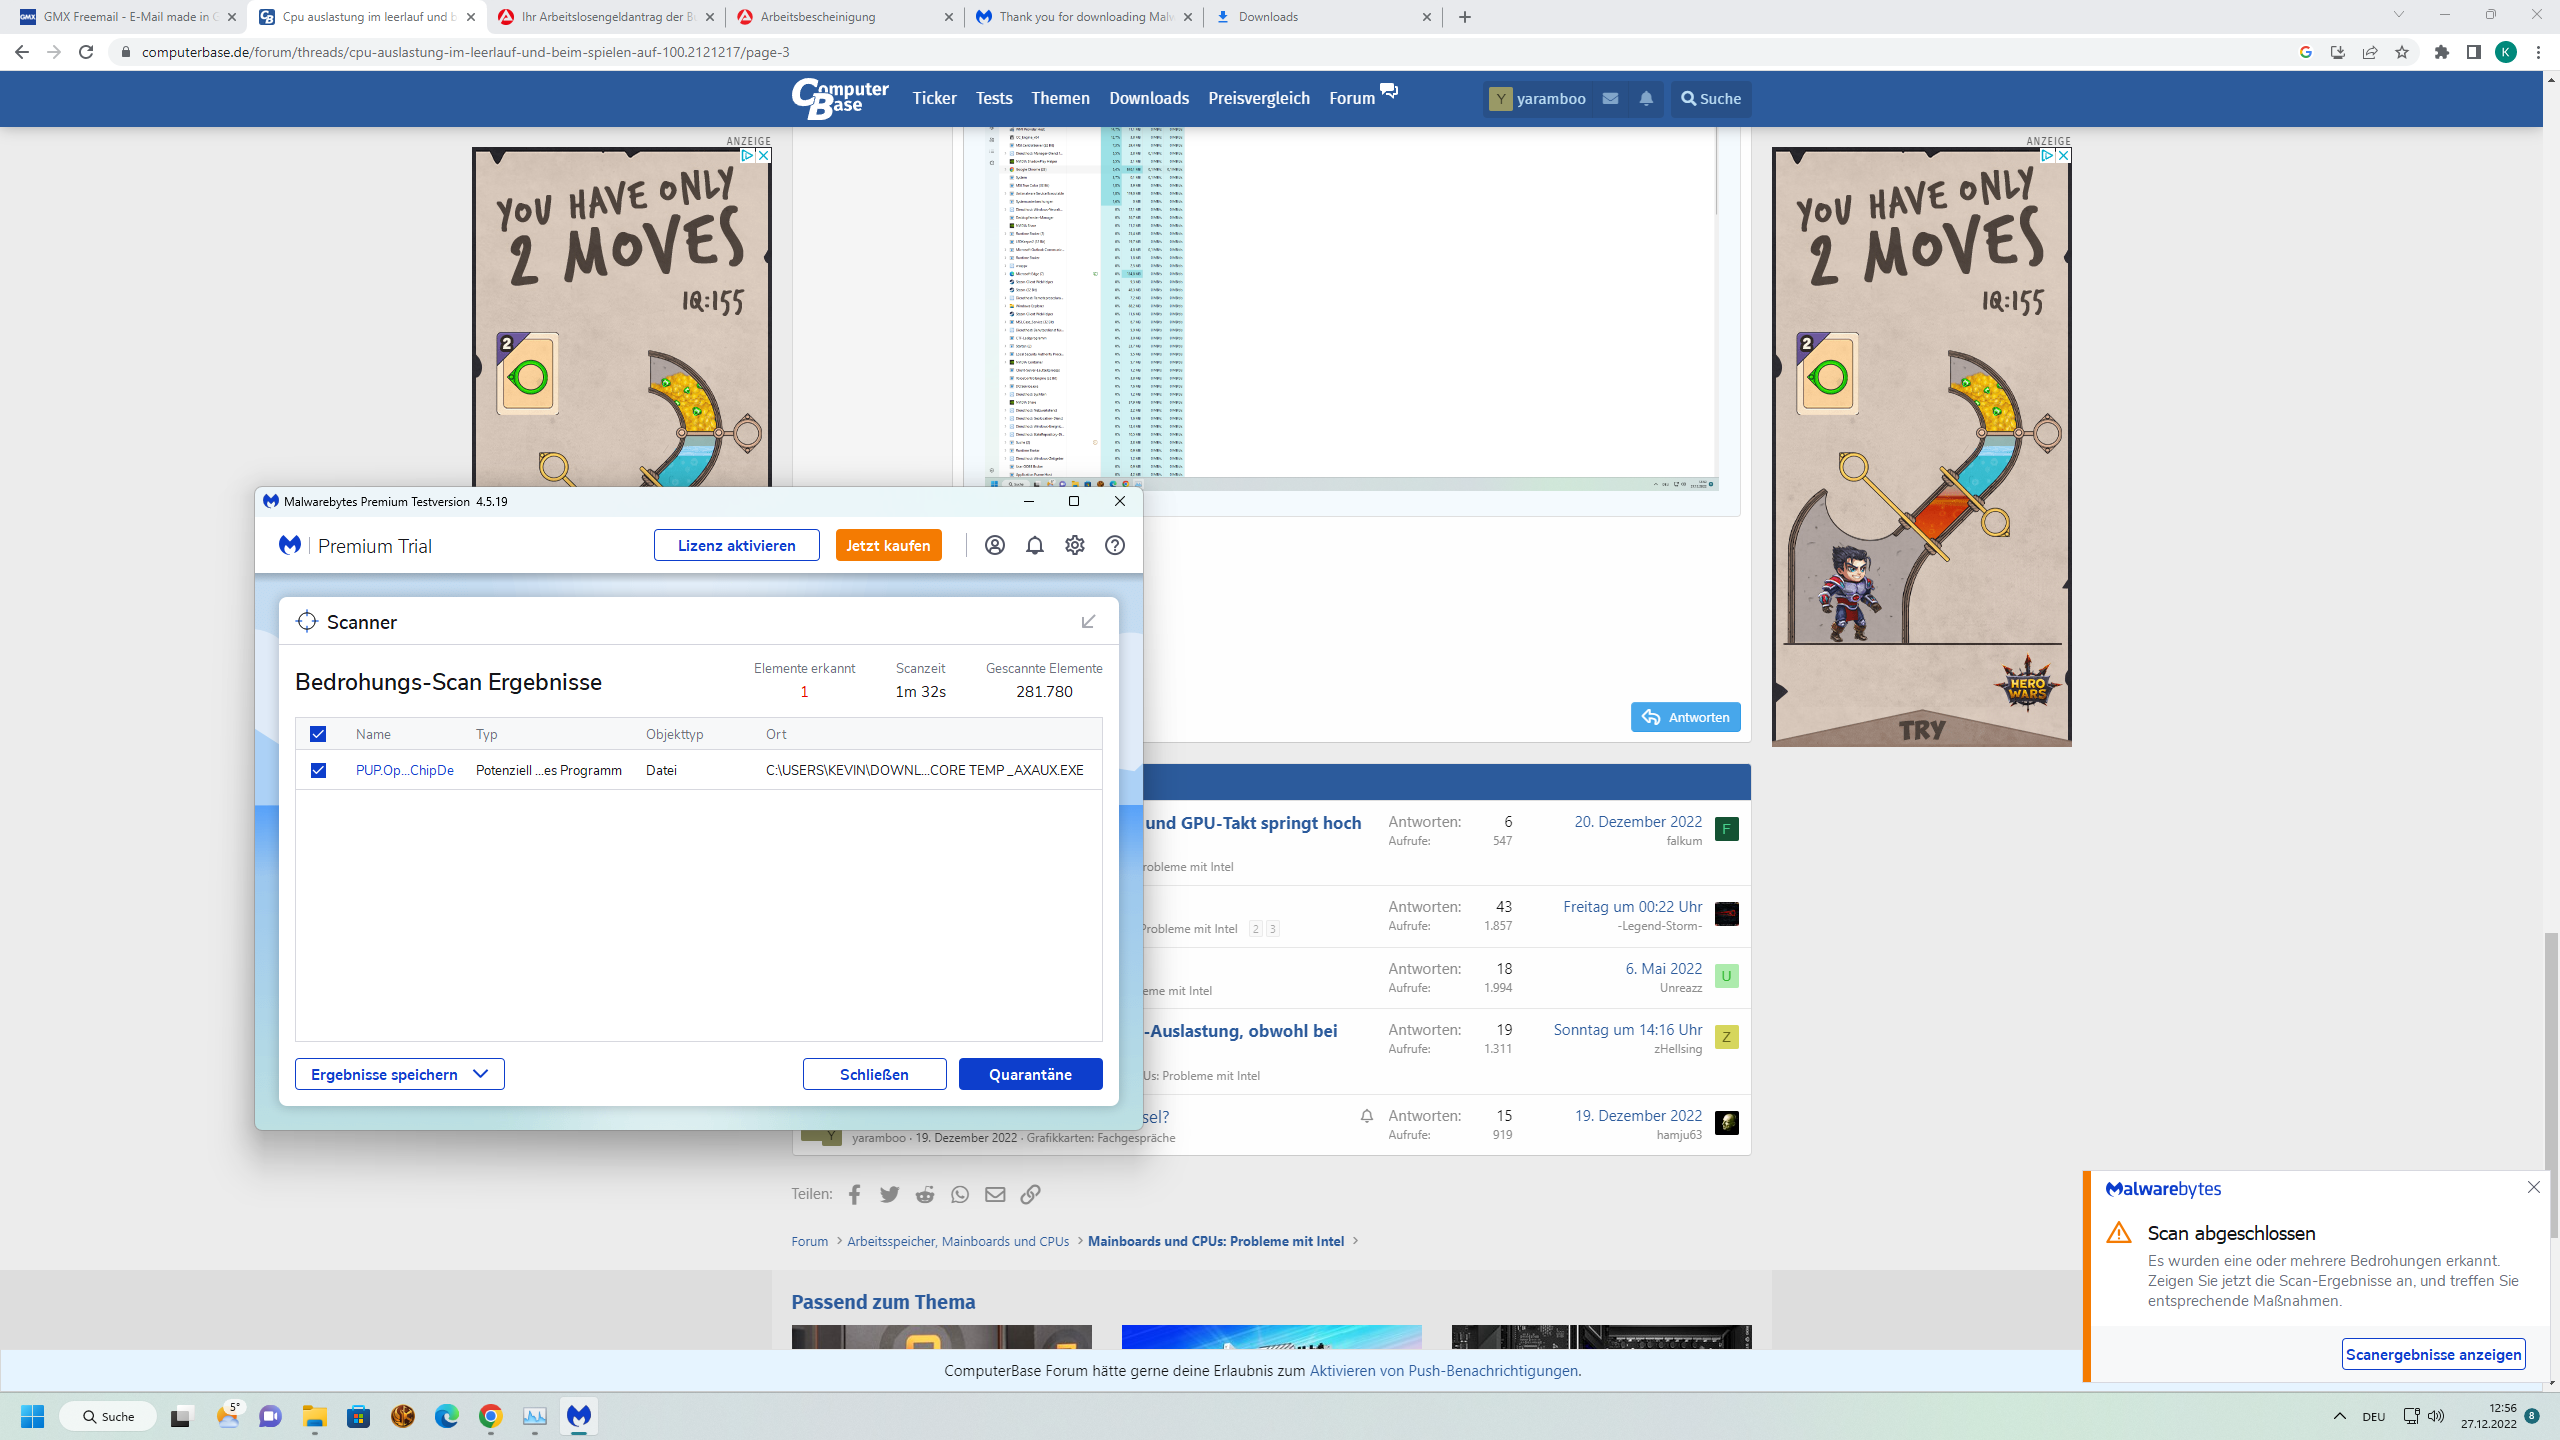This screenshot has height=1440, width=2560.
Task: Expand Ergebnisse speichern dropdown
Action: pos(399,1074)
